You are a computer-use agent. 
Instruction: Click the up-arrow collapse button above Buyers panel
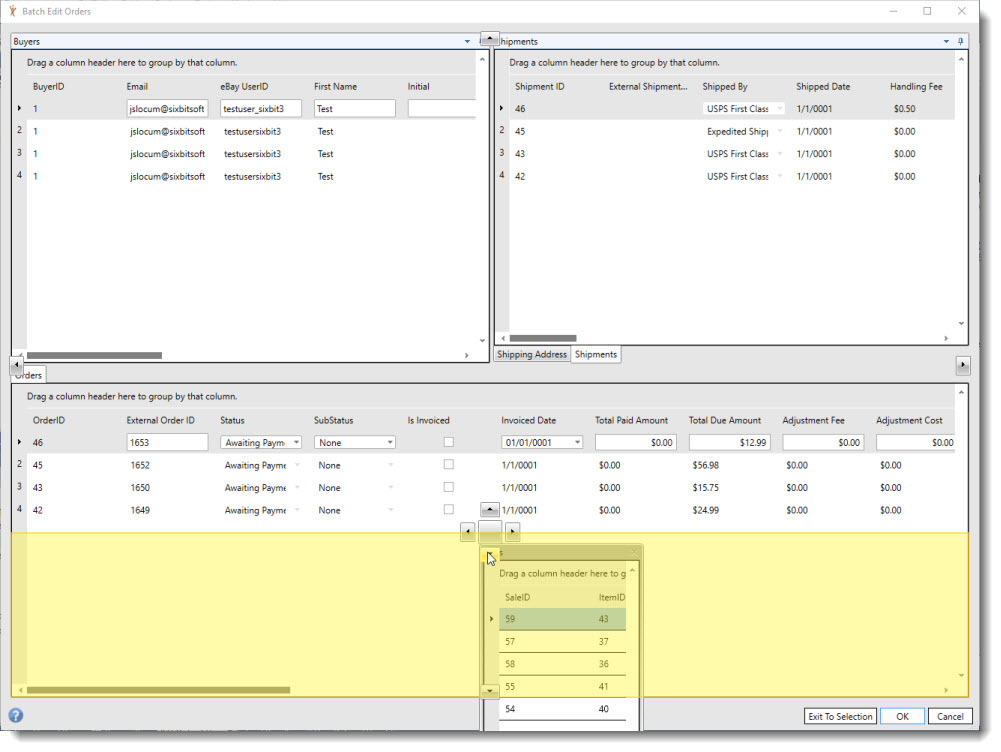point(489,36)
